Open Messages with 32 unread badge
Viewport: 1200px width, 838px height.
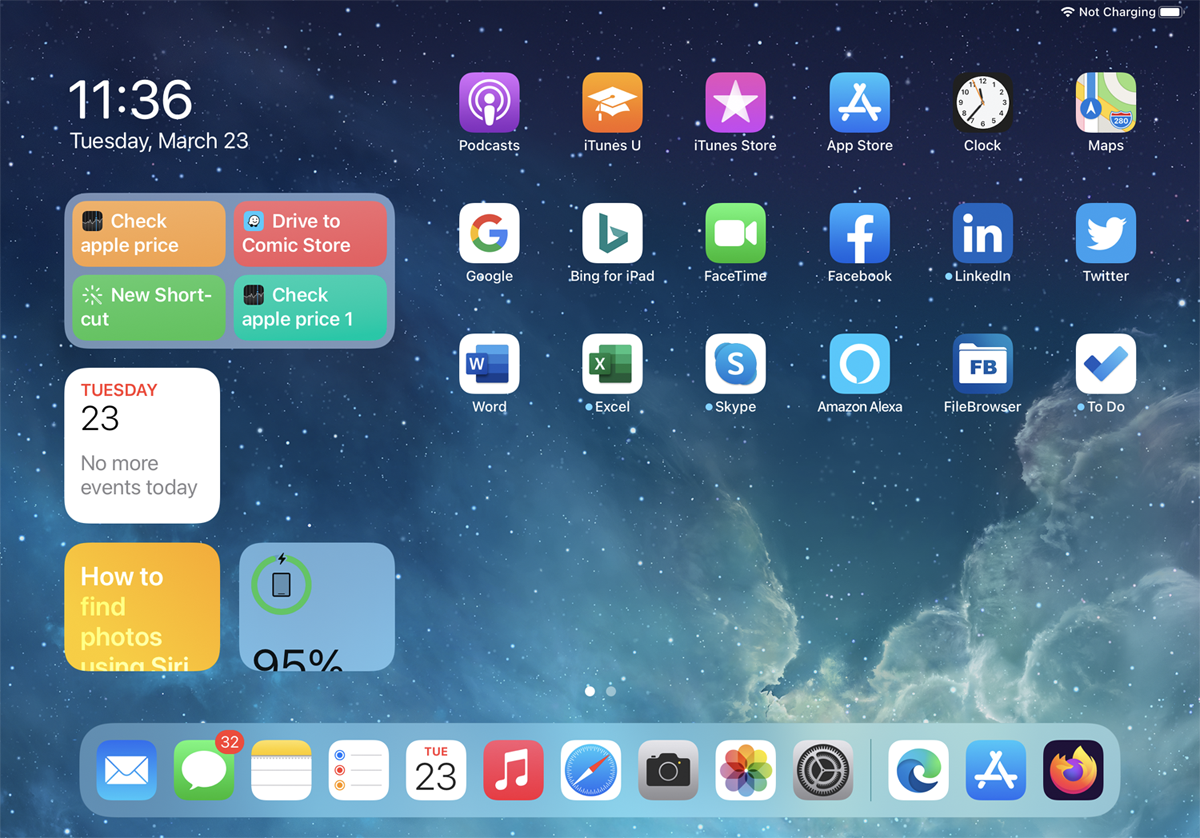coord(204,770)
